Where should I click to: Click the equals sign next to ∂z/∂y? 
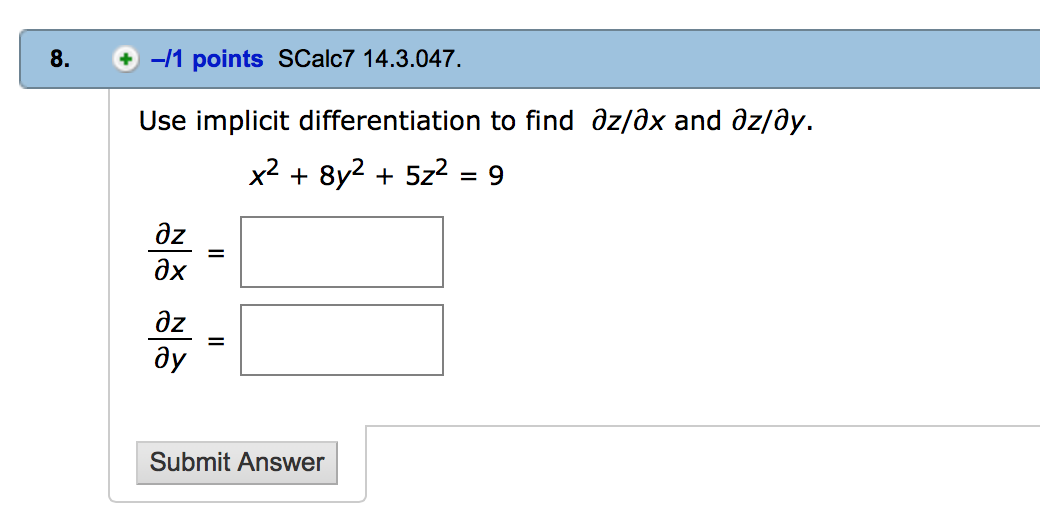216,341
